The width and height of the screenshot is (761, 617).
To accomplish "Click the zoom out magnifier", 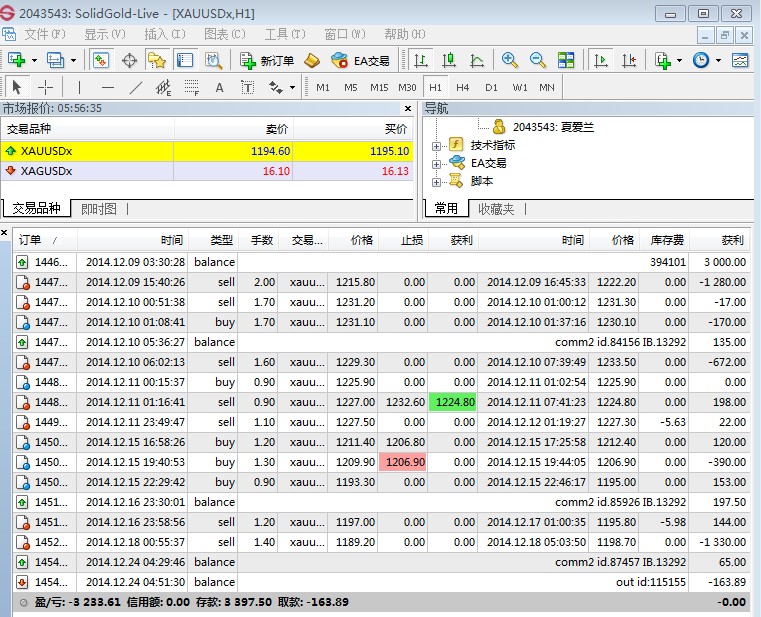I will point(538,60).
